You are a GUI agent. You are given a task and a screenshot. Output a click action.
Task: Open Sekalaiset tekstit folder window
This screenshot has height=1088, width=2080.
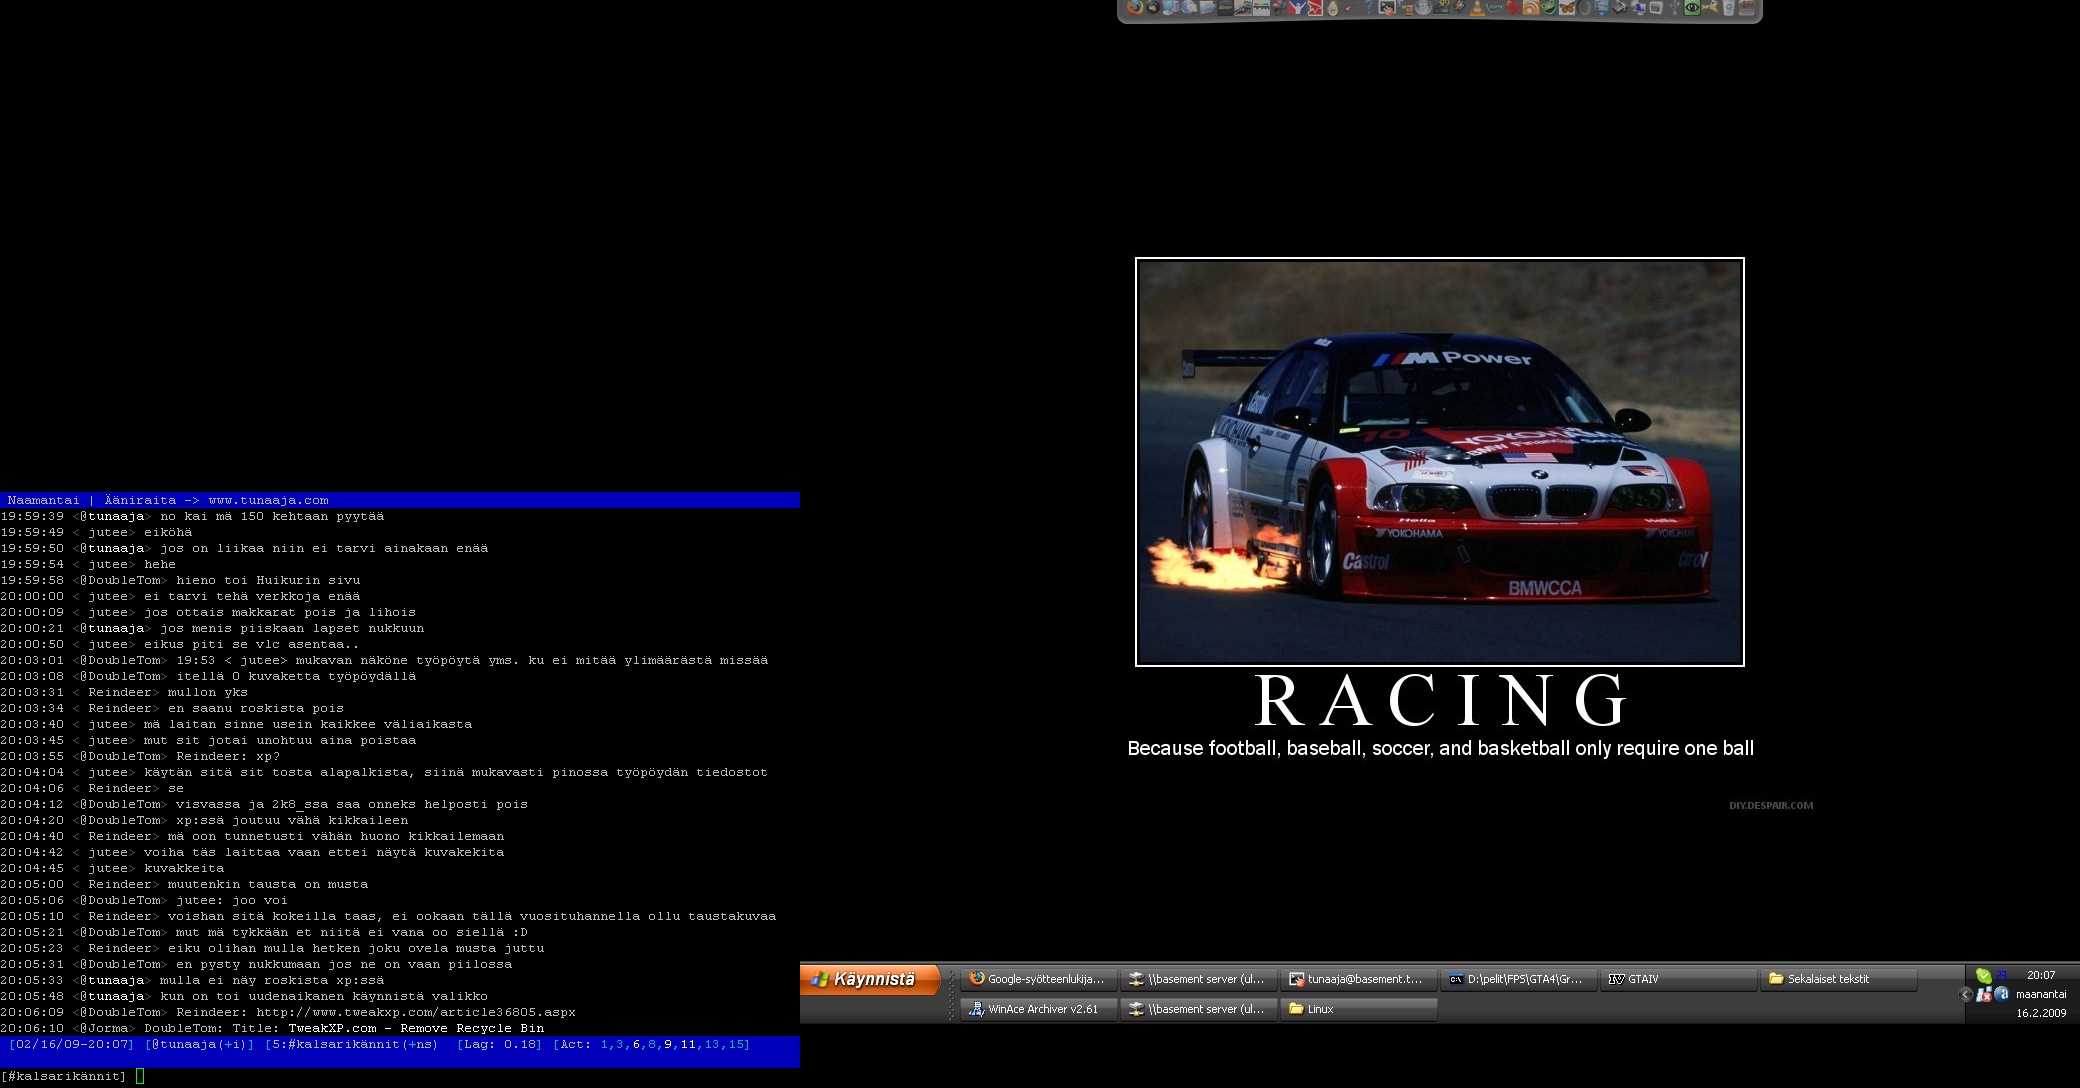pos(1838,979)
